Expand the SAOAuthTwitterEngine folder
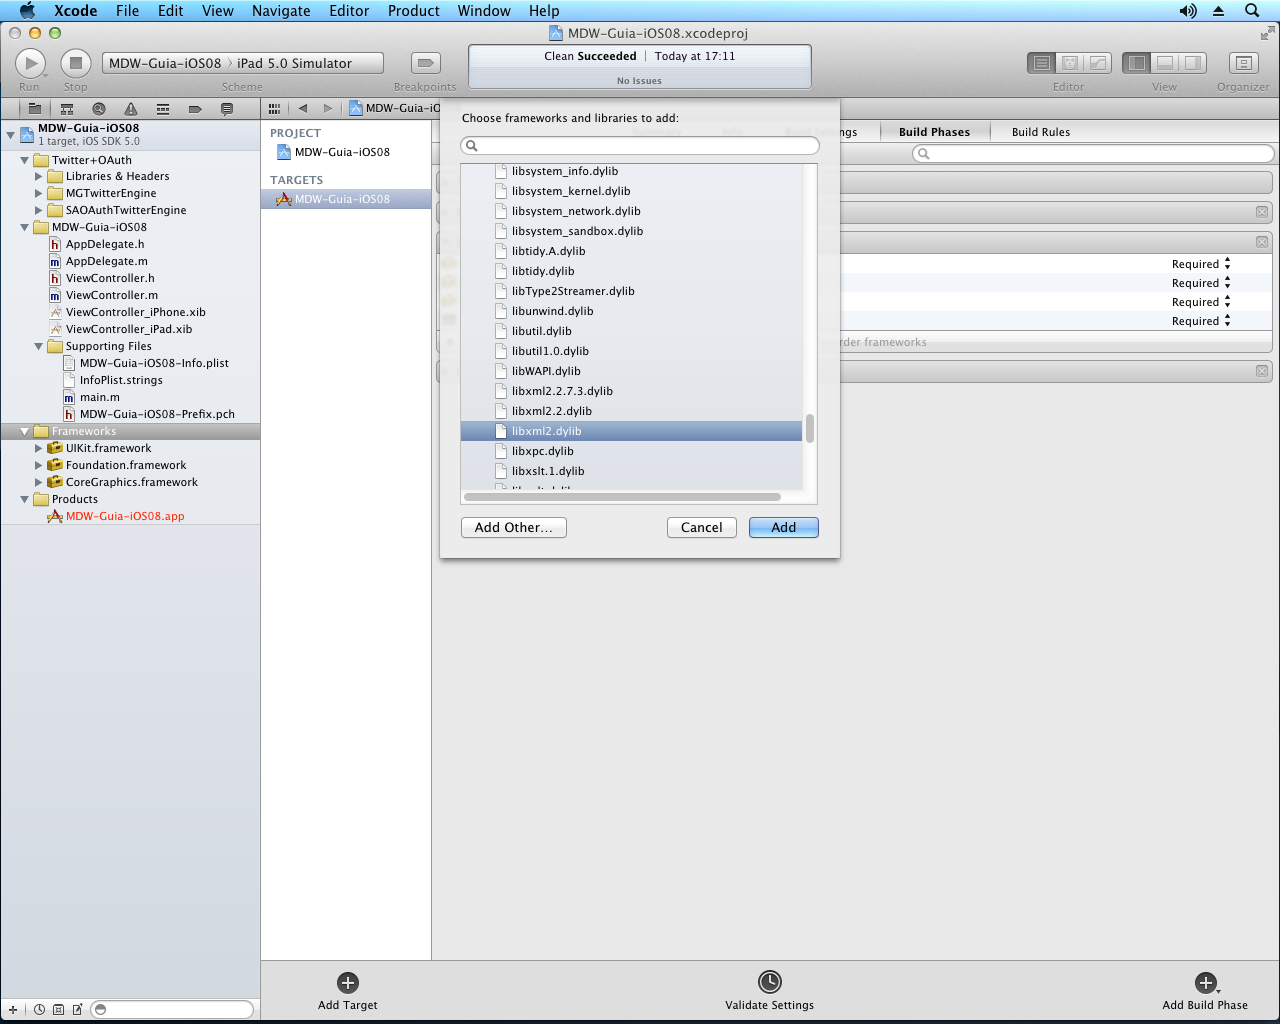This screenshot has width=1280, height=1024. coord(39,210)
